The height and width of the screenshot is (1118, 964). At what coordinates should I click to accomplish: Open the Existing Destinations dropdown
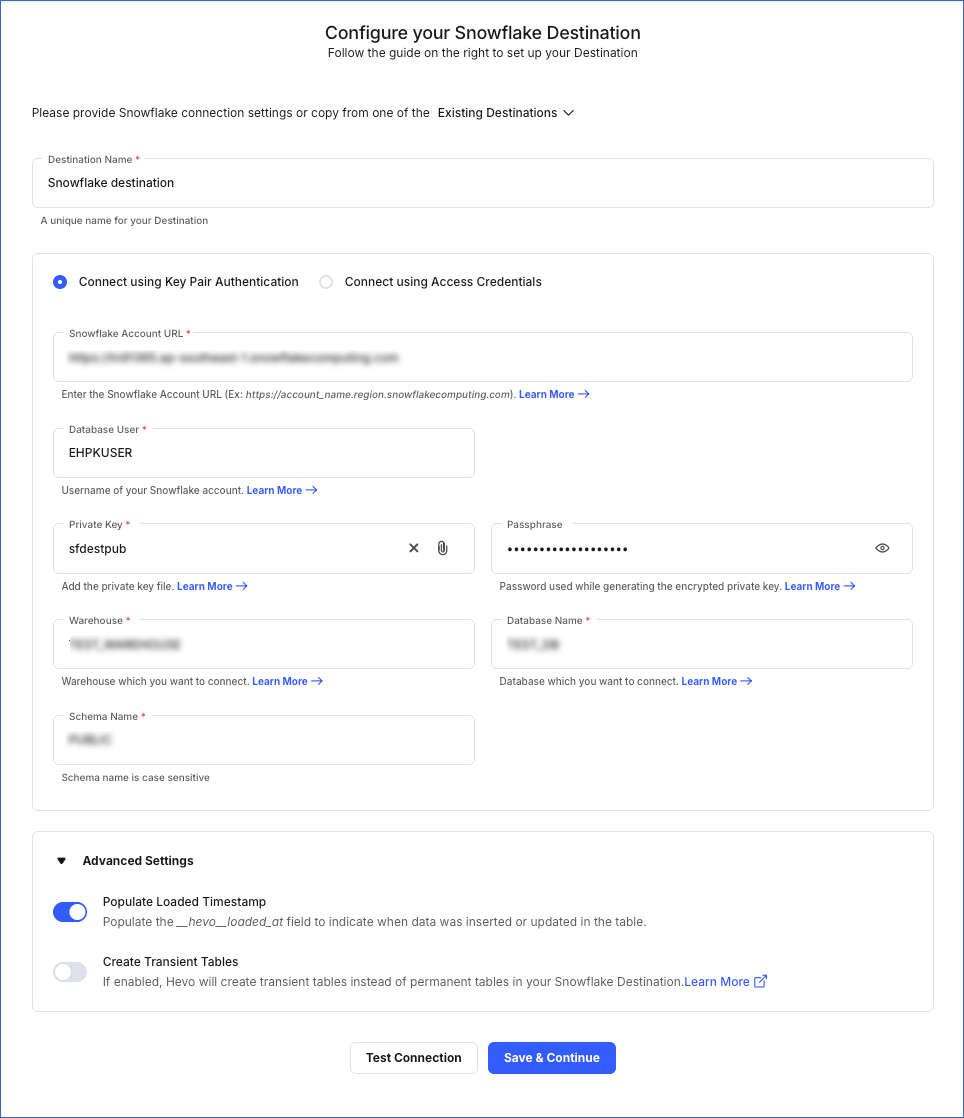coord(505,113)
